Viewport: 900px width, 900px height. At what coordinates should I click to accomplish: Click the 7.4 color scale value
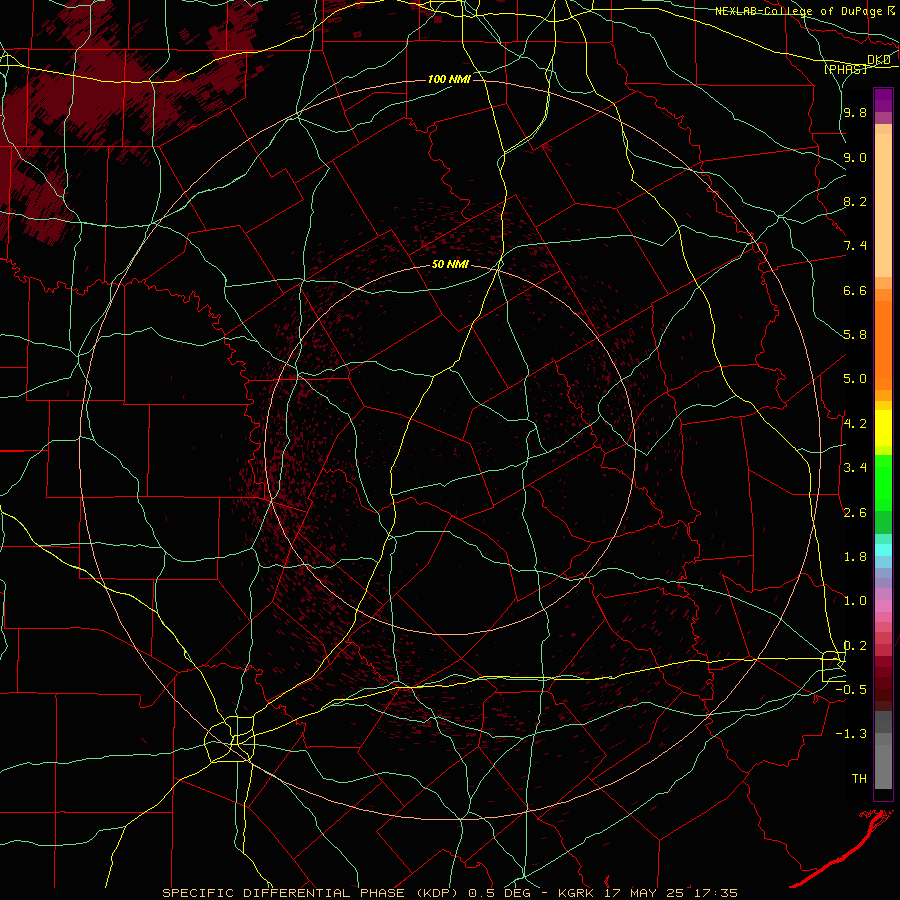coord(855,246)
